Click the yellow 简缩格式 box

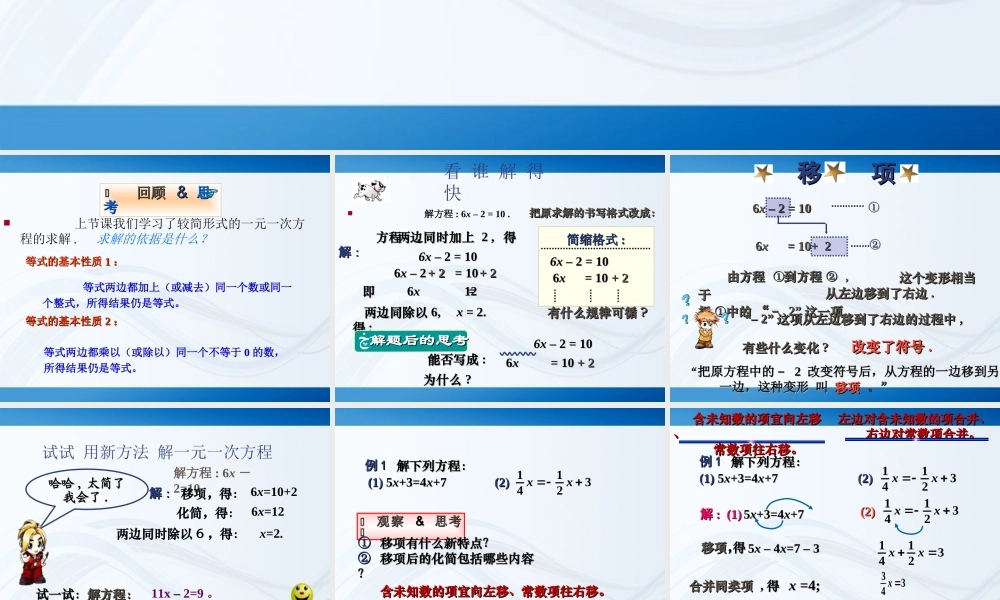596,266
